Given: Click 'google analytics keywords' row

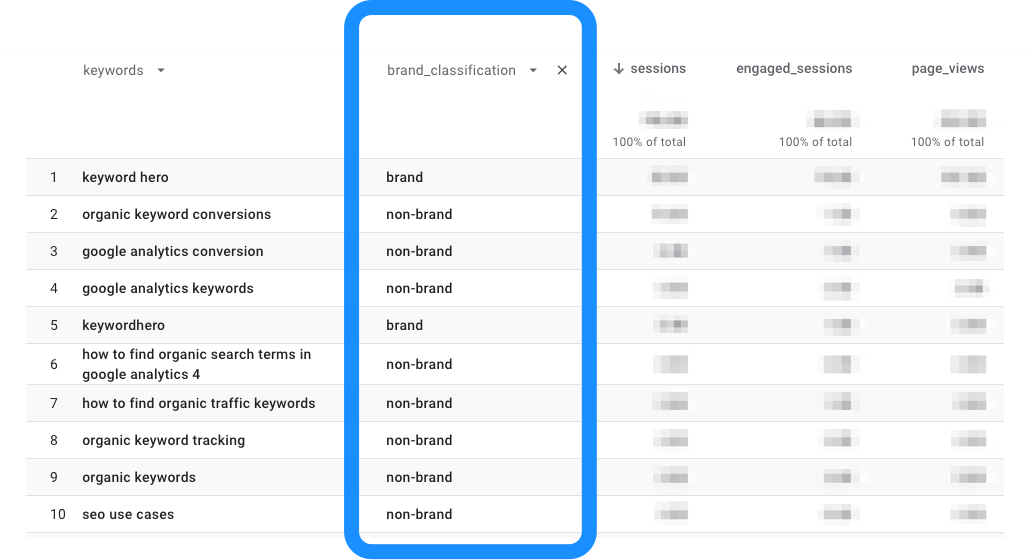Looking at the screenshot, I should pyautogui.click(x=515, y=288).
